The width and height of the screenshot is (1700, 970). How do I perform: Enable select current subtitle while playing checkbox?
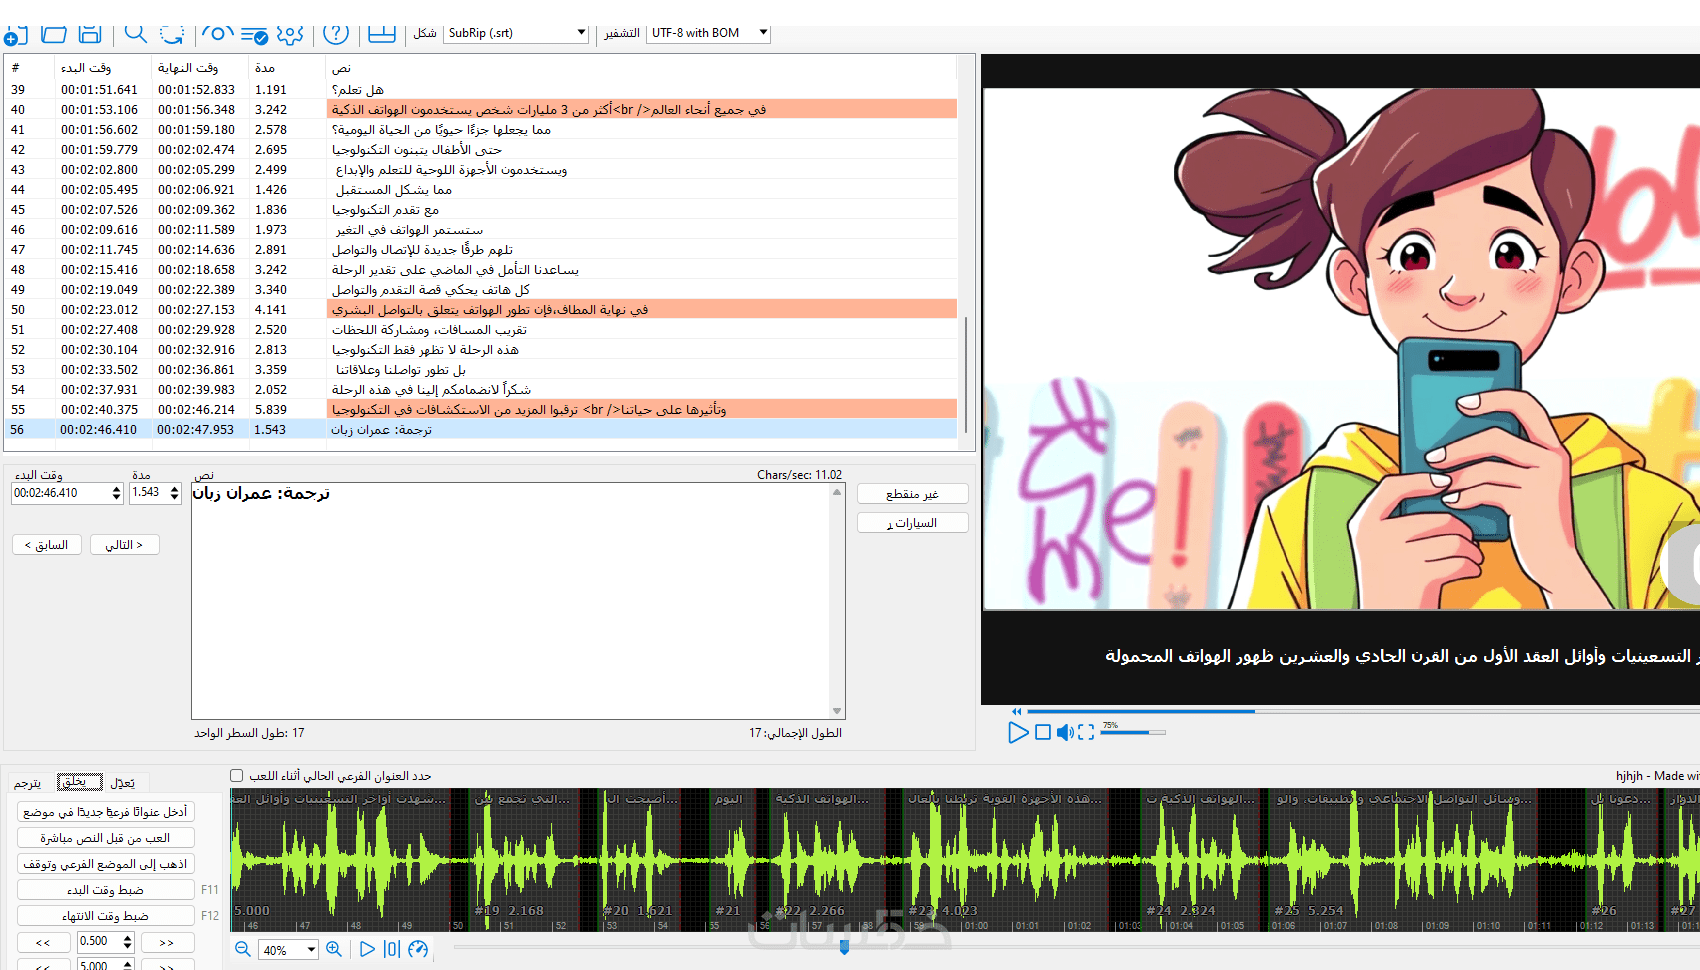pos(237,775)
